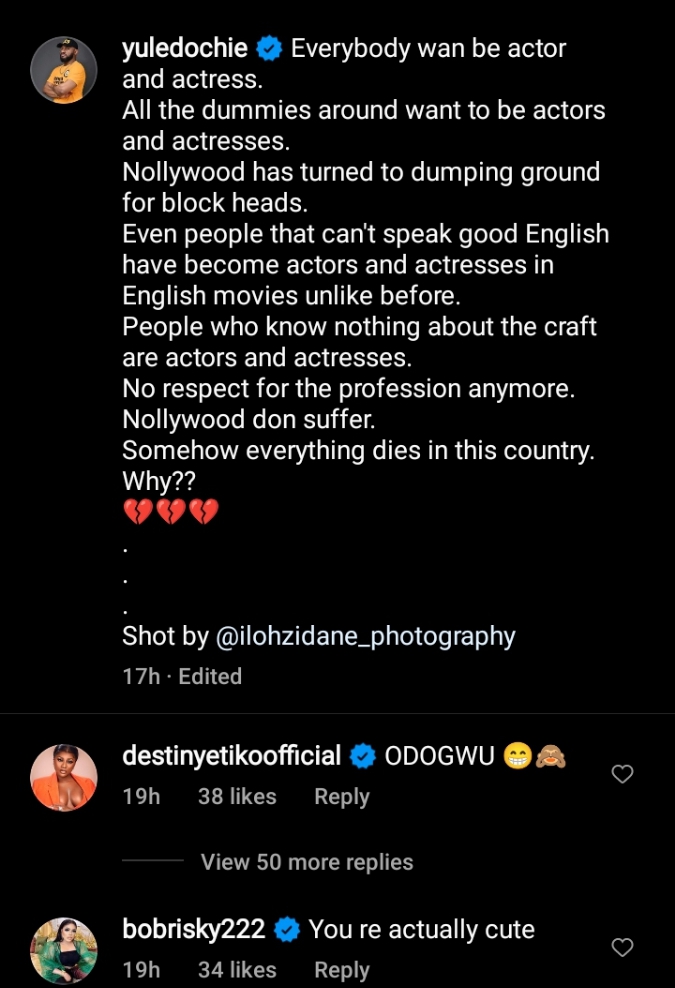Open the destinyetikoofficial username link

(232, 756)
